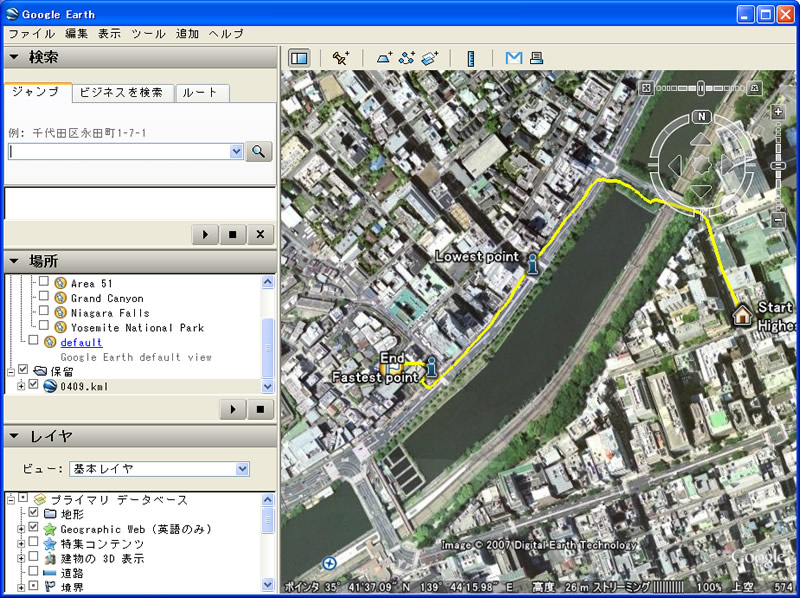Select the Lowest point info marker
800x598 pixels.
point(532,264)
